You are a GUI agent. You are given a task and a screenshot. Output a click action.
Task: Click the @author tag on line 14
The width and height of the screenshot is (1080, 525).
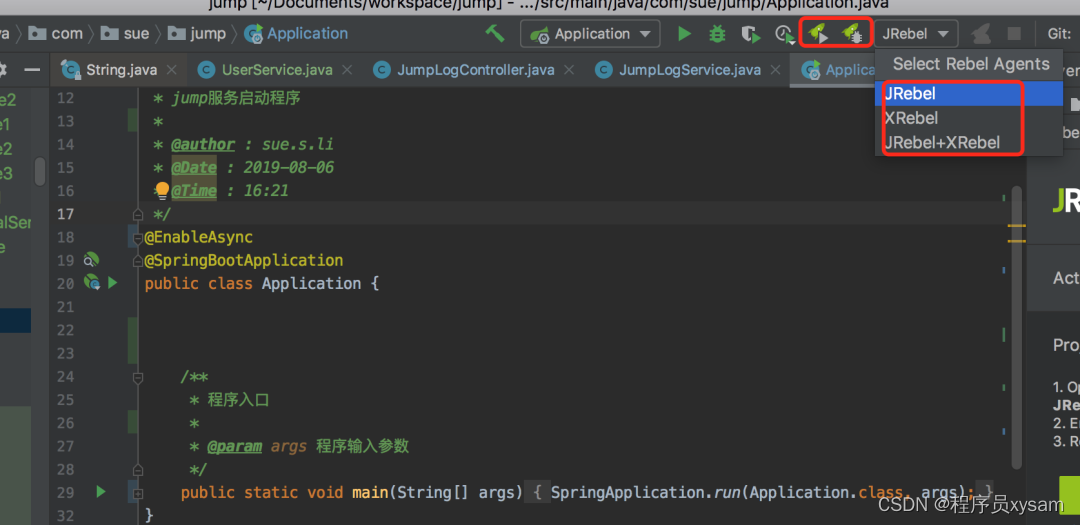(202, 144)
